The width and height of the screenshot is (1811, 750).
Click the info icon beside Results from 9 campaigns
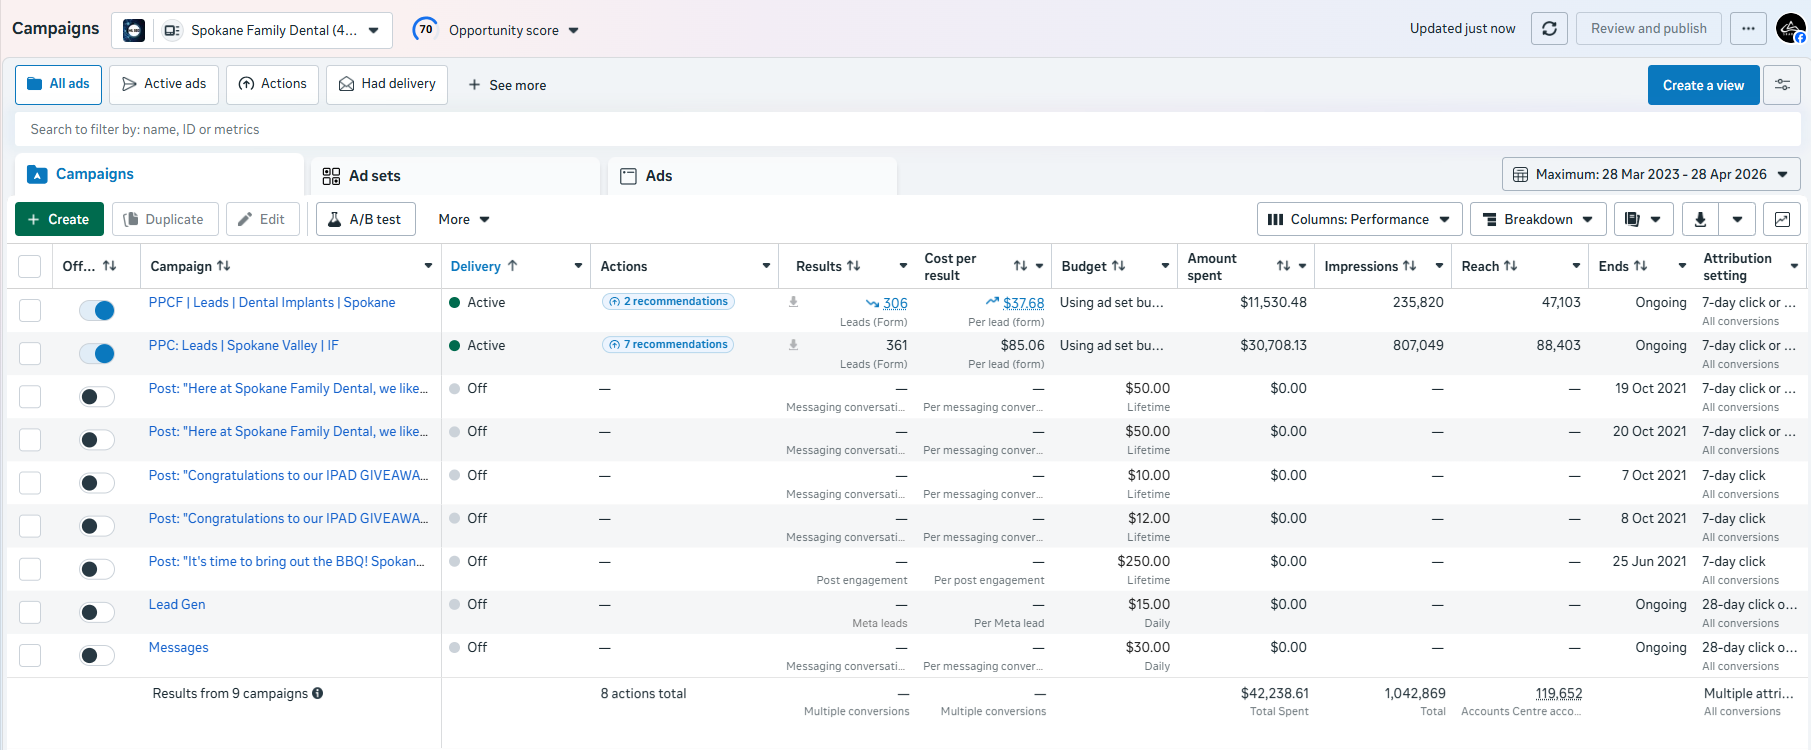(x=317, y=693)
